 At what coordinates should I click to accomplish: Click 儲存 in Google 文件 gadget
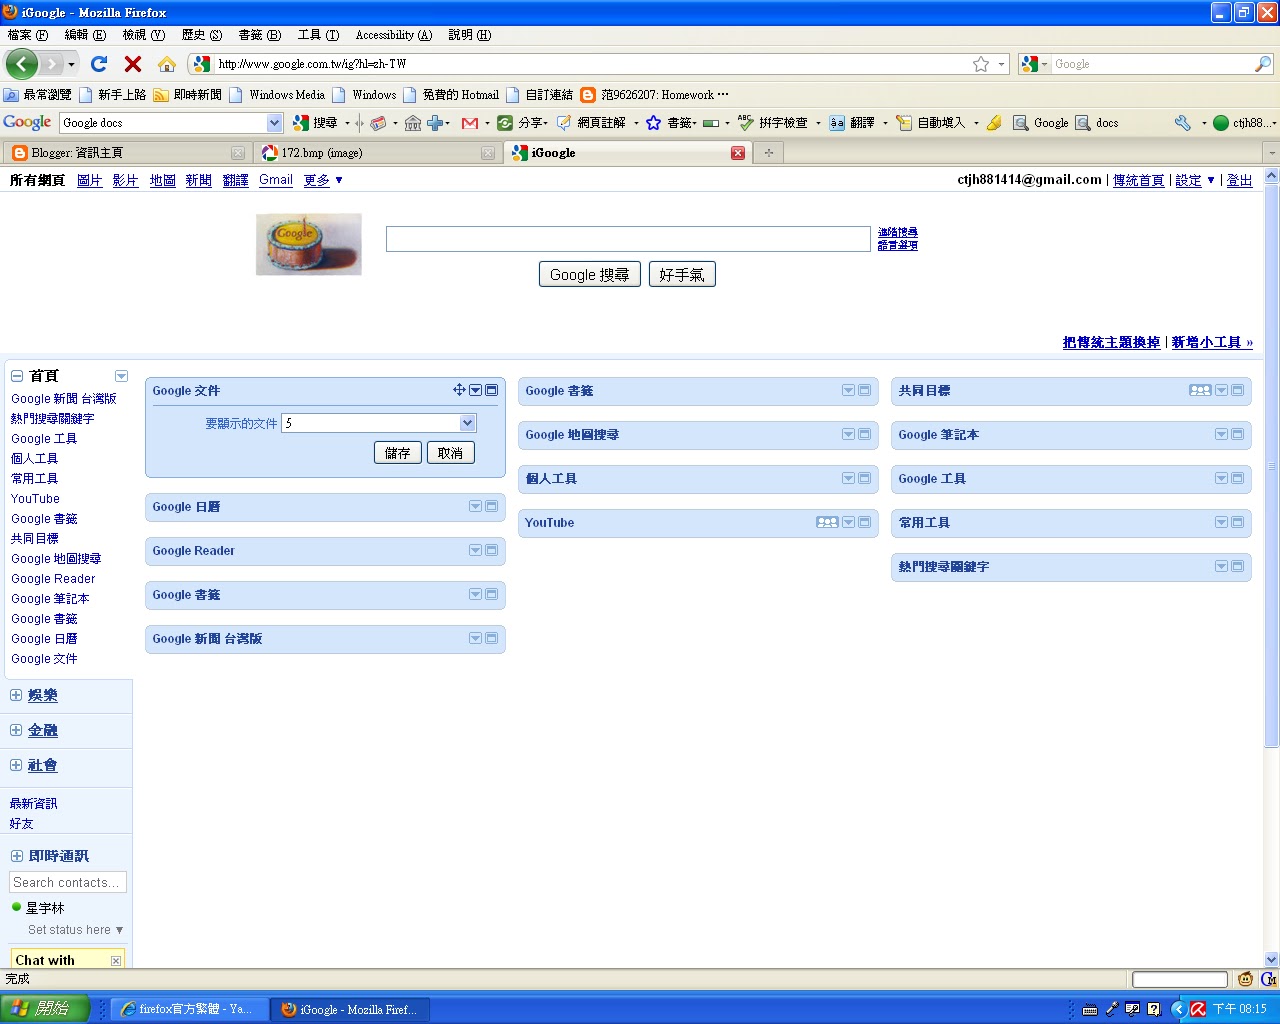(x=398, y=453)
